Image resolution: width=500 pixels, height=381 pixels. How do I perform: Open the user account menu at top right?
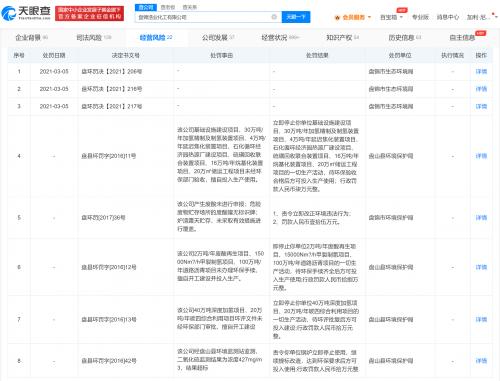pyautogui.click(x=481, y=17)
